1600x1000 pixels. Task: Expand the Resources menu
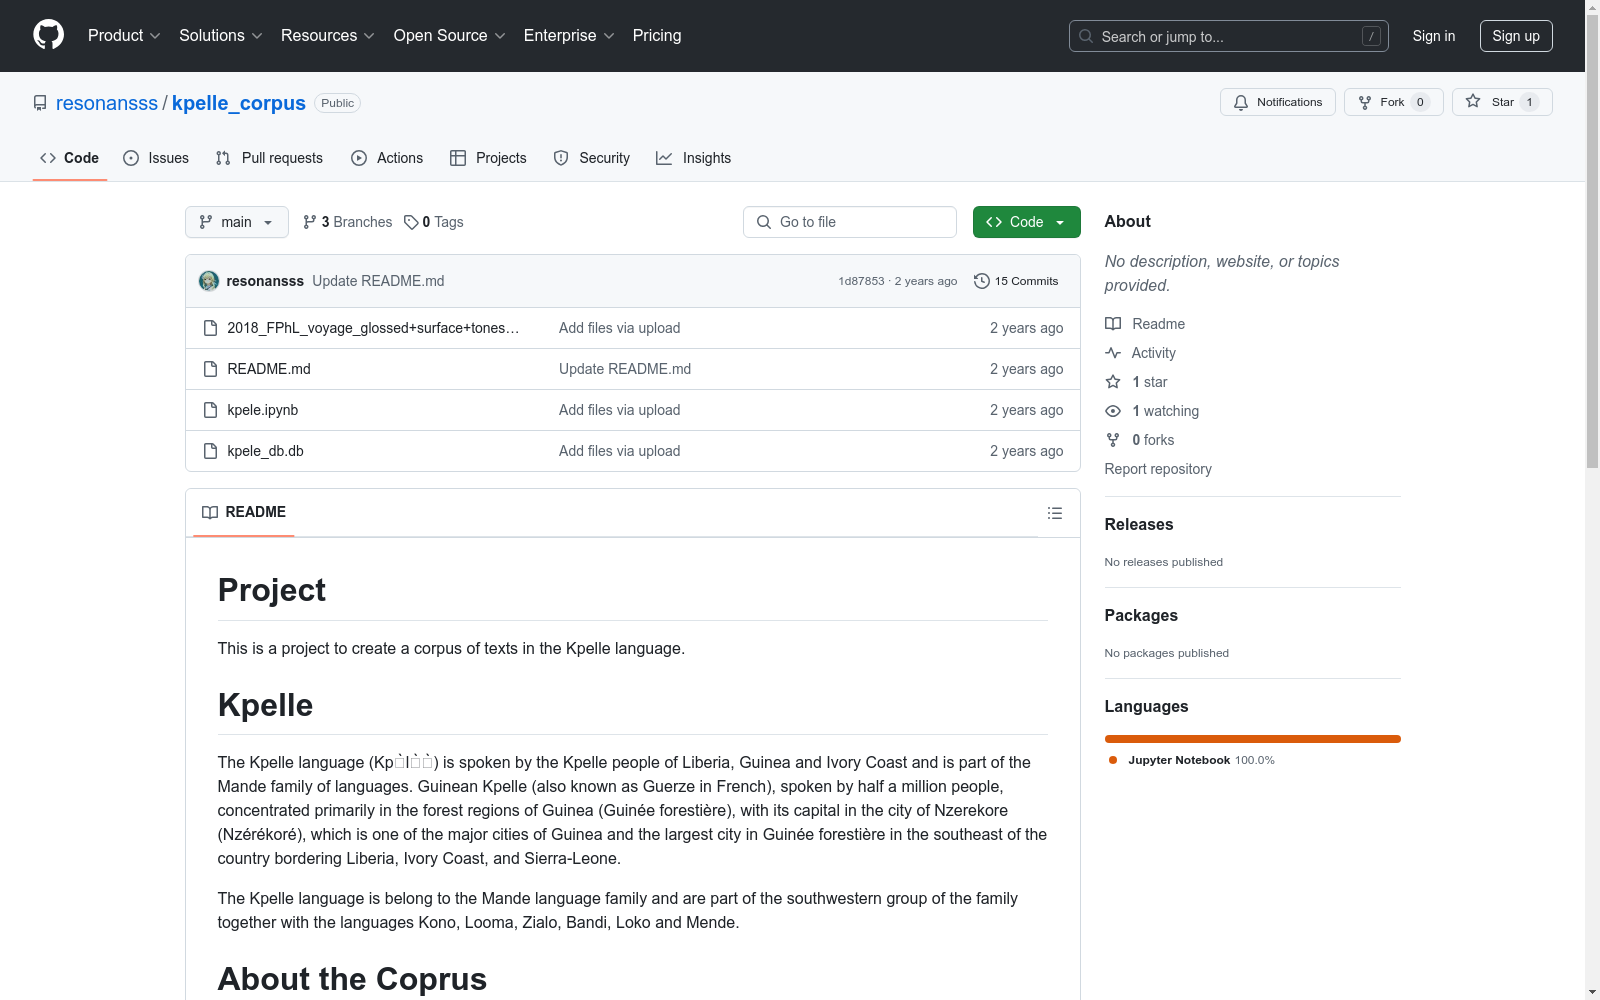pos(328,36)
